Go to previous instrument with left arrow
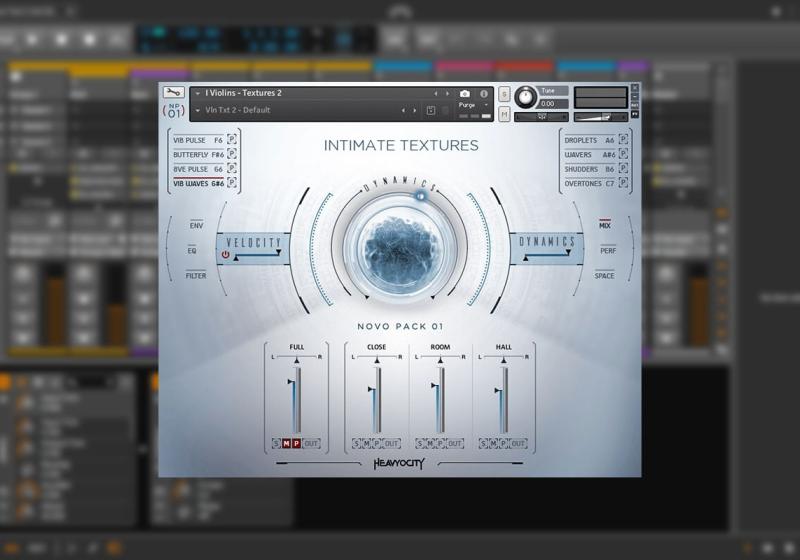800x560 pixels. pyautogui.click(x=436, y=93)
